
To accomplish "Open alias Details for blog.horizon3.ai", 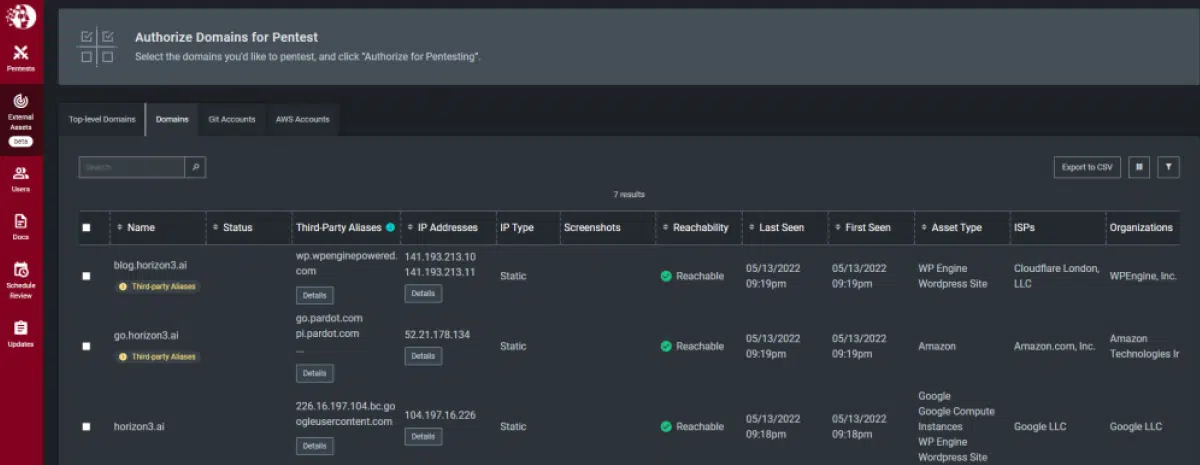I will (x=314, y=295).
